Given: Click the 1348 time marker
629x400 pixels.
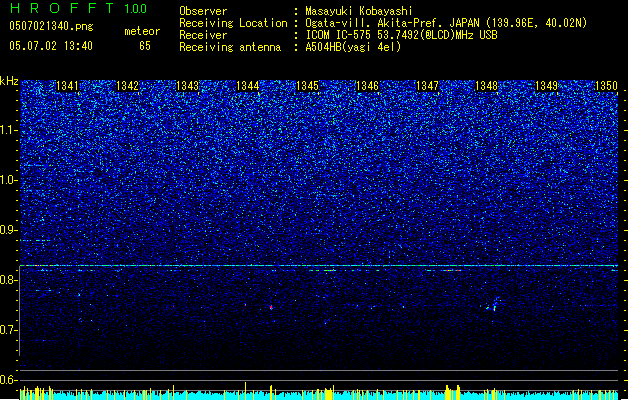Looking at the screenshot, I should pyautogui.click(x=487, y=86).
